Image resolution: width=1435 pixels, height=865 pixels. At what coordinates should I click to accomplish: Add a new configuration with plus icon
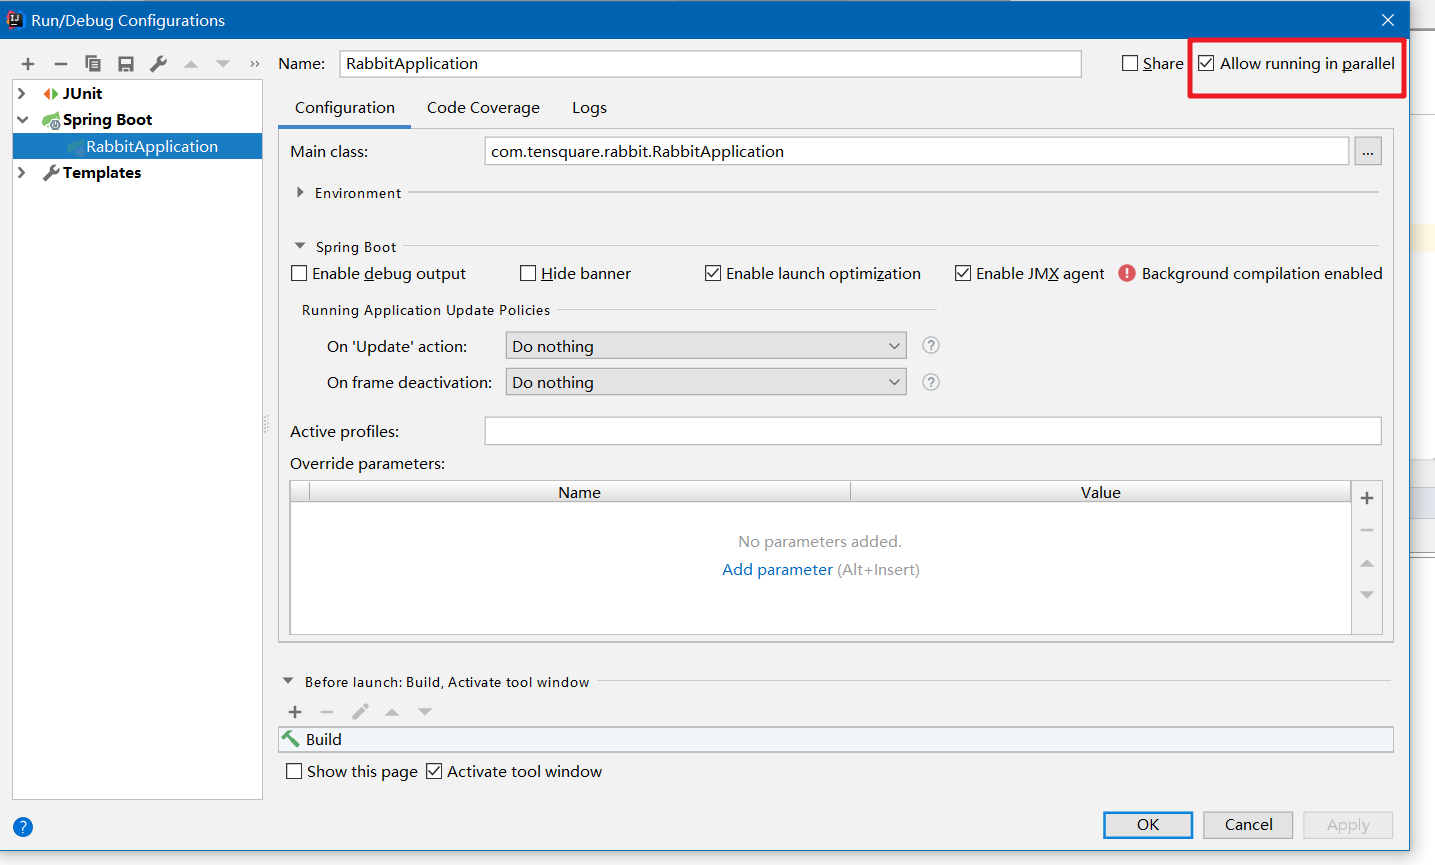[28, 64]
